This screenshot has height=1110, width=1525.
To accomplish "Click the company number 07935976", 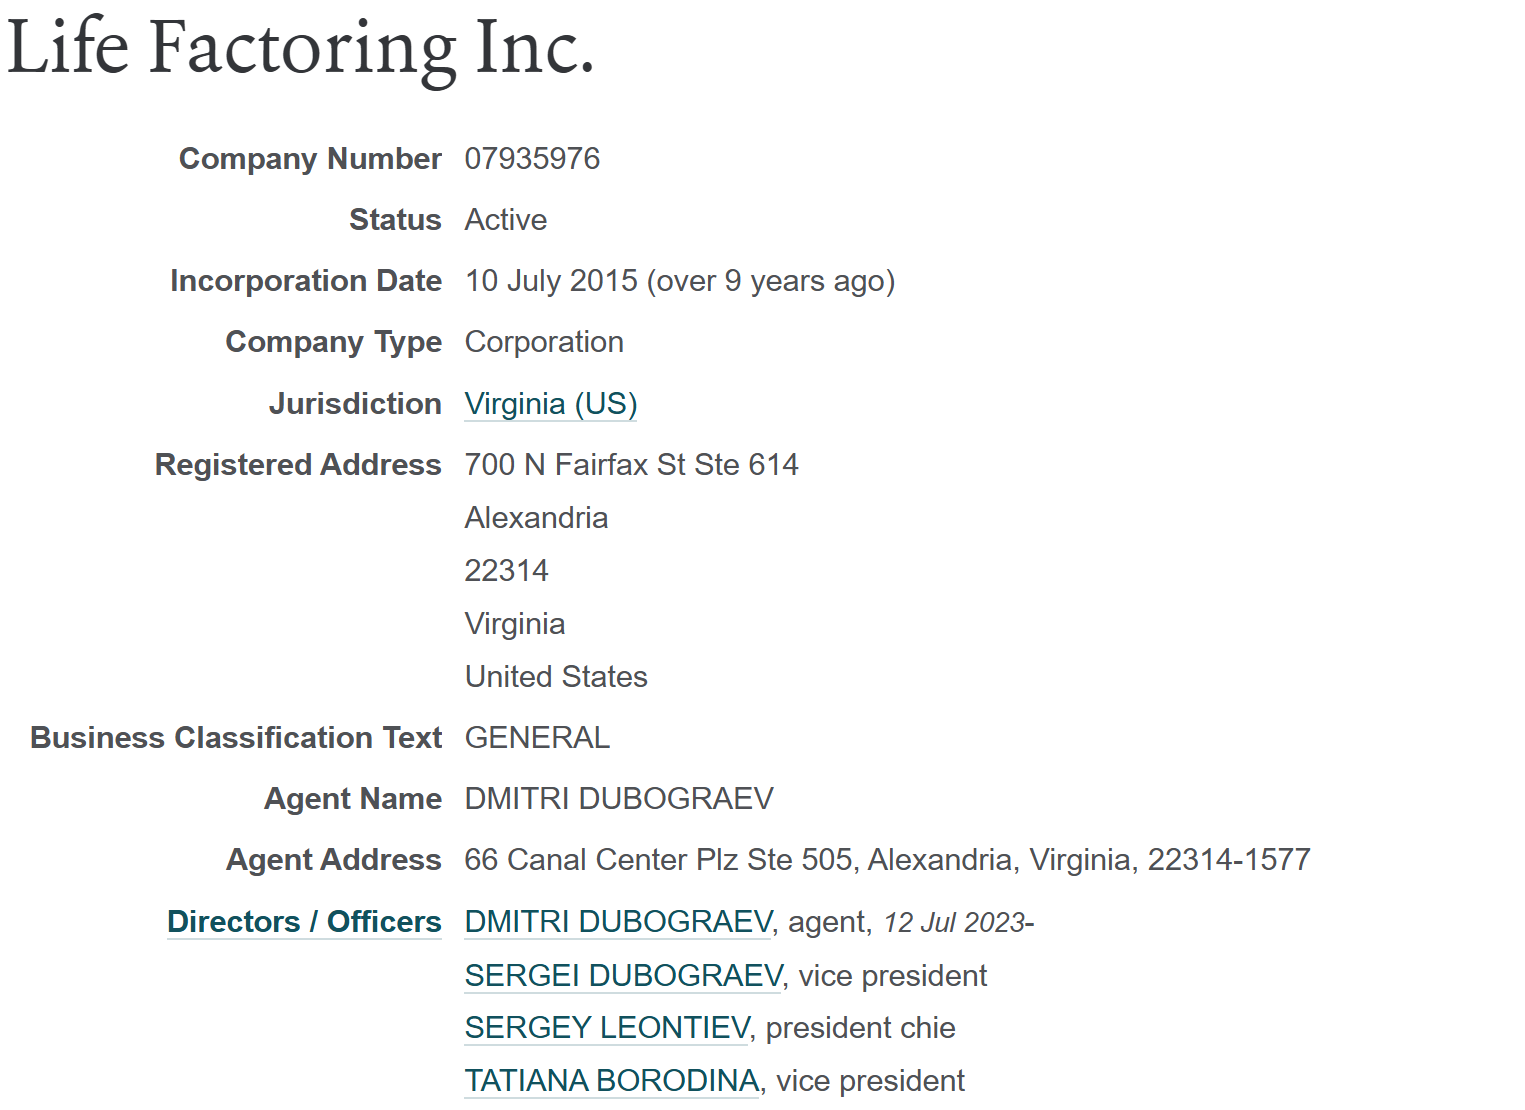I will [x=532, y=159].
